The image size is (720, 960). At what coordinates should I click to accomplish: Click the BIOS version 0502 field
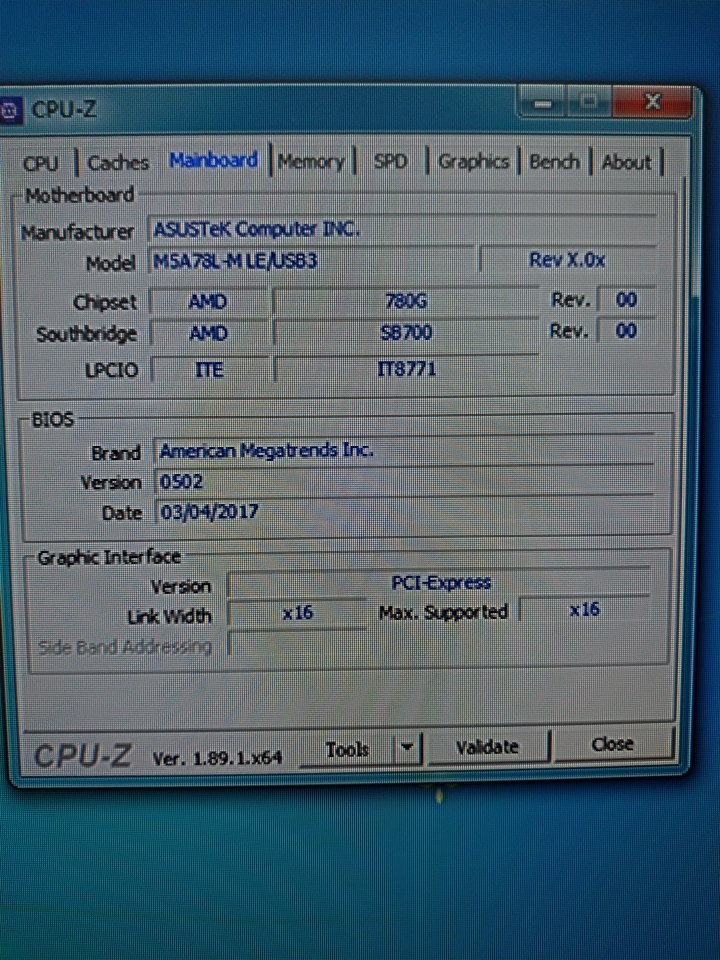pos(404,482)
